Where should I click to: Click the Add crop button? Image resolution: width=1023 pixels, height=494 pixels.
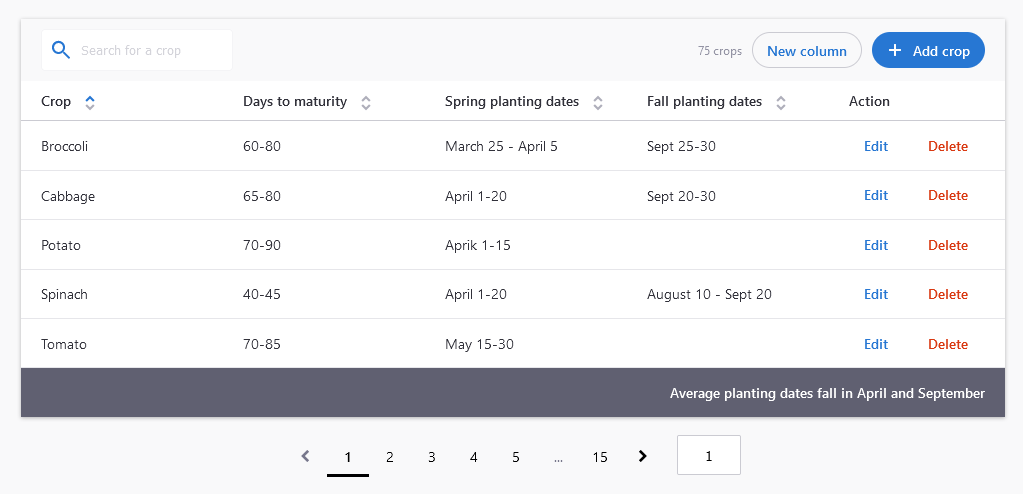point(928,50)
